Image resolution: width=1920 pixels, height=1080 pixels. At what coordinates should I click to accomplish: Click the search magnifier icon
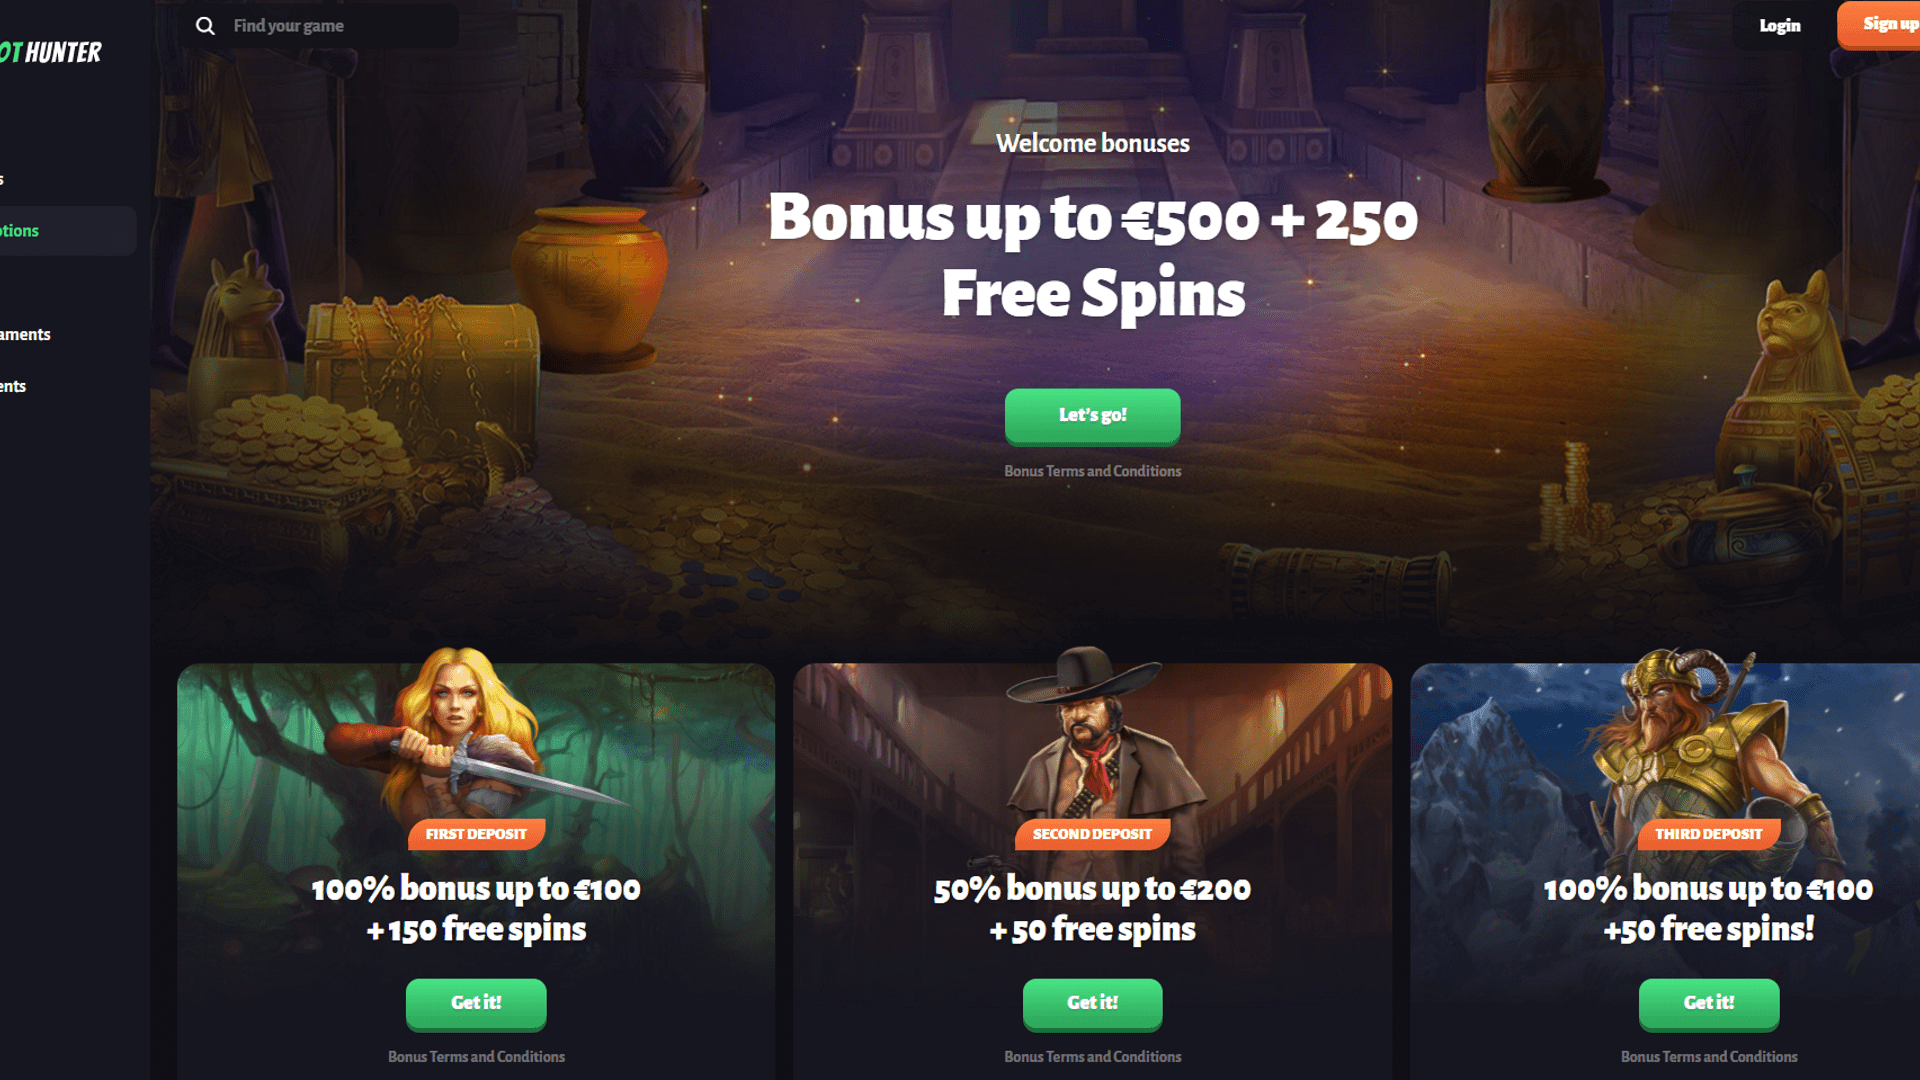(x=205, y=26)
